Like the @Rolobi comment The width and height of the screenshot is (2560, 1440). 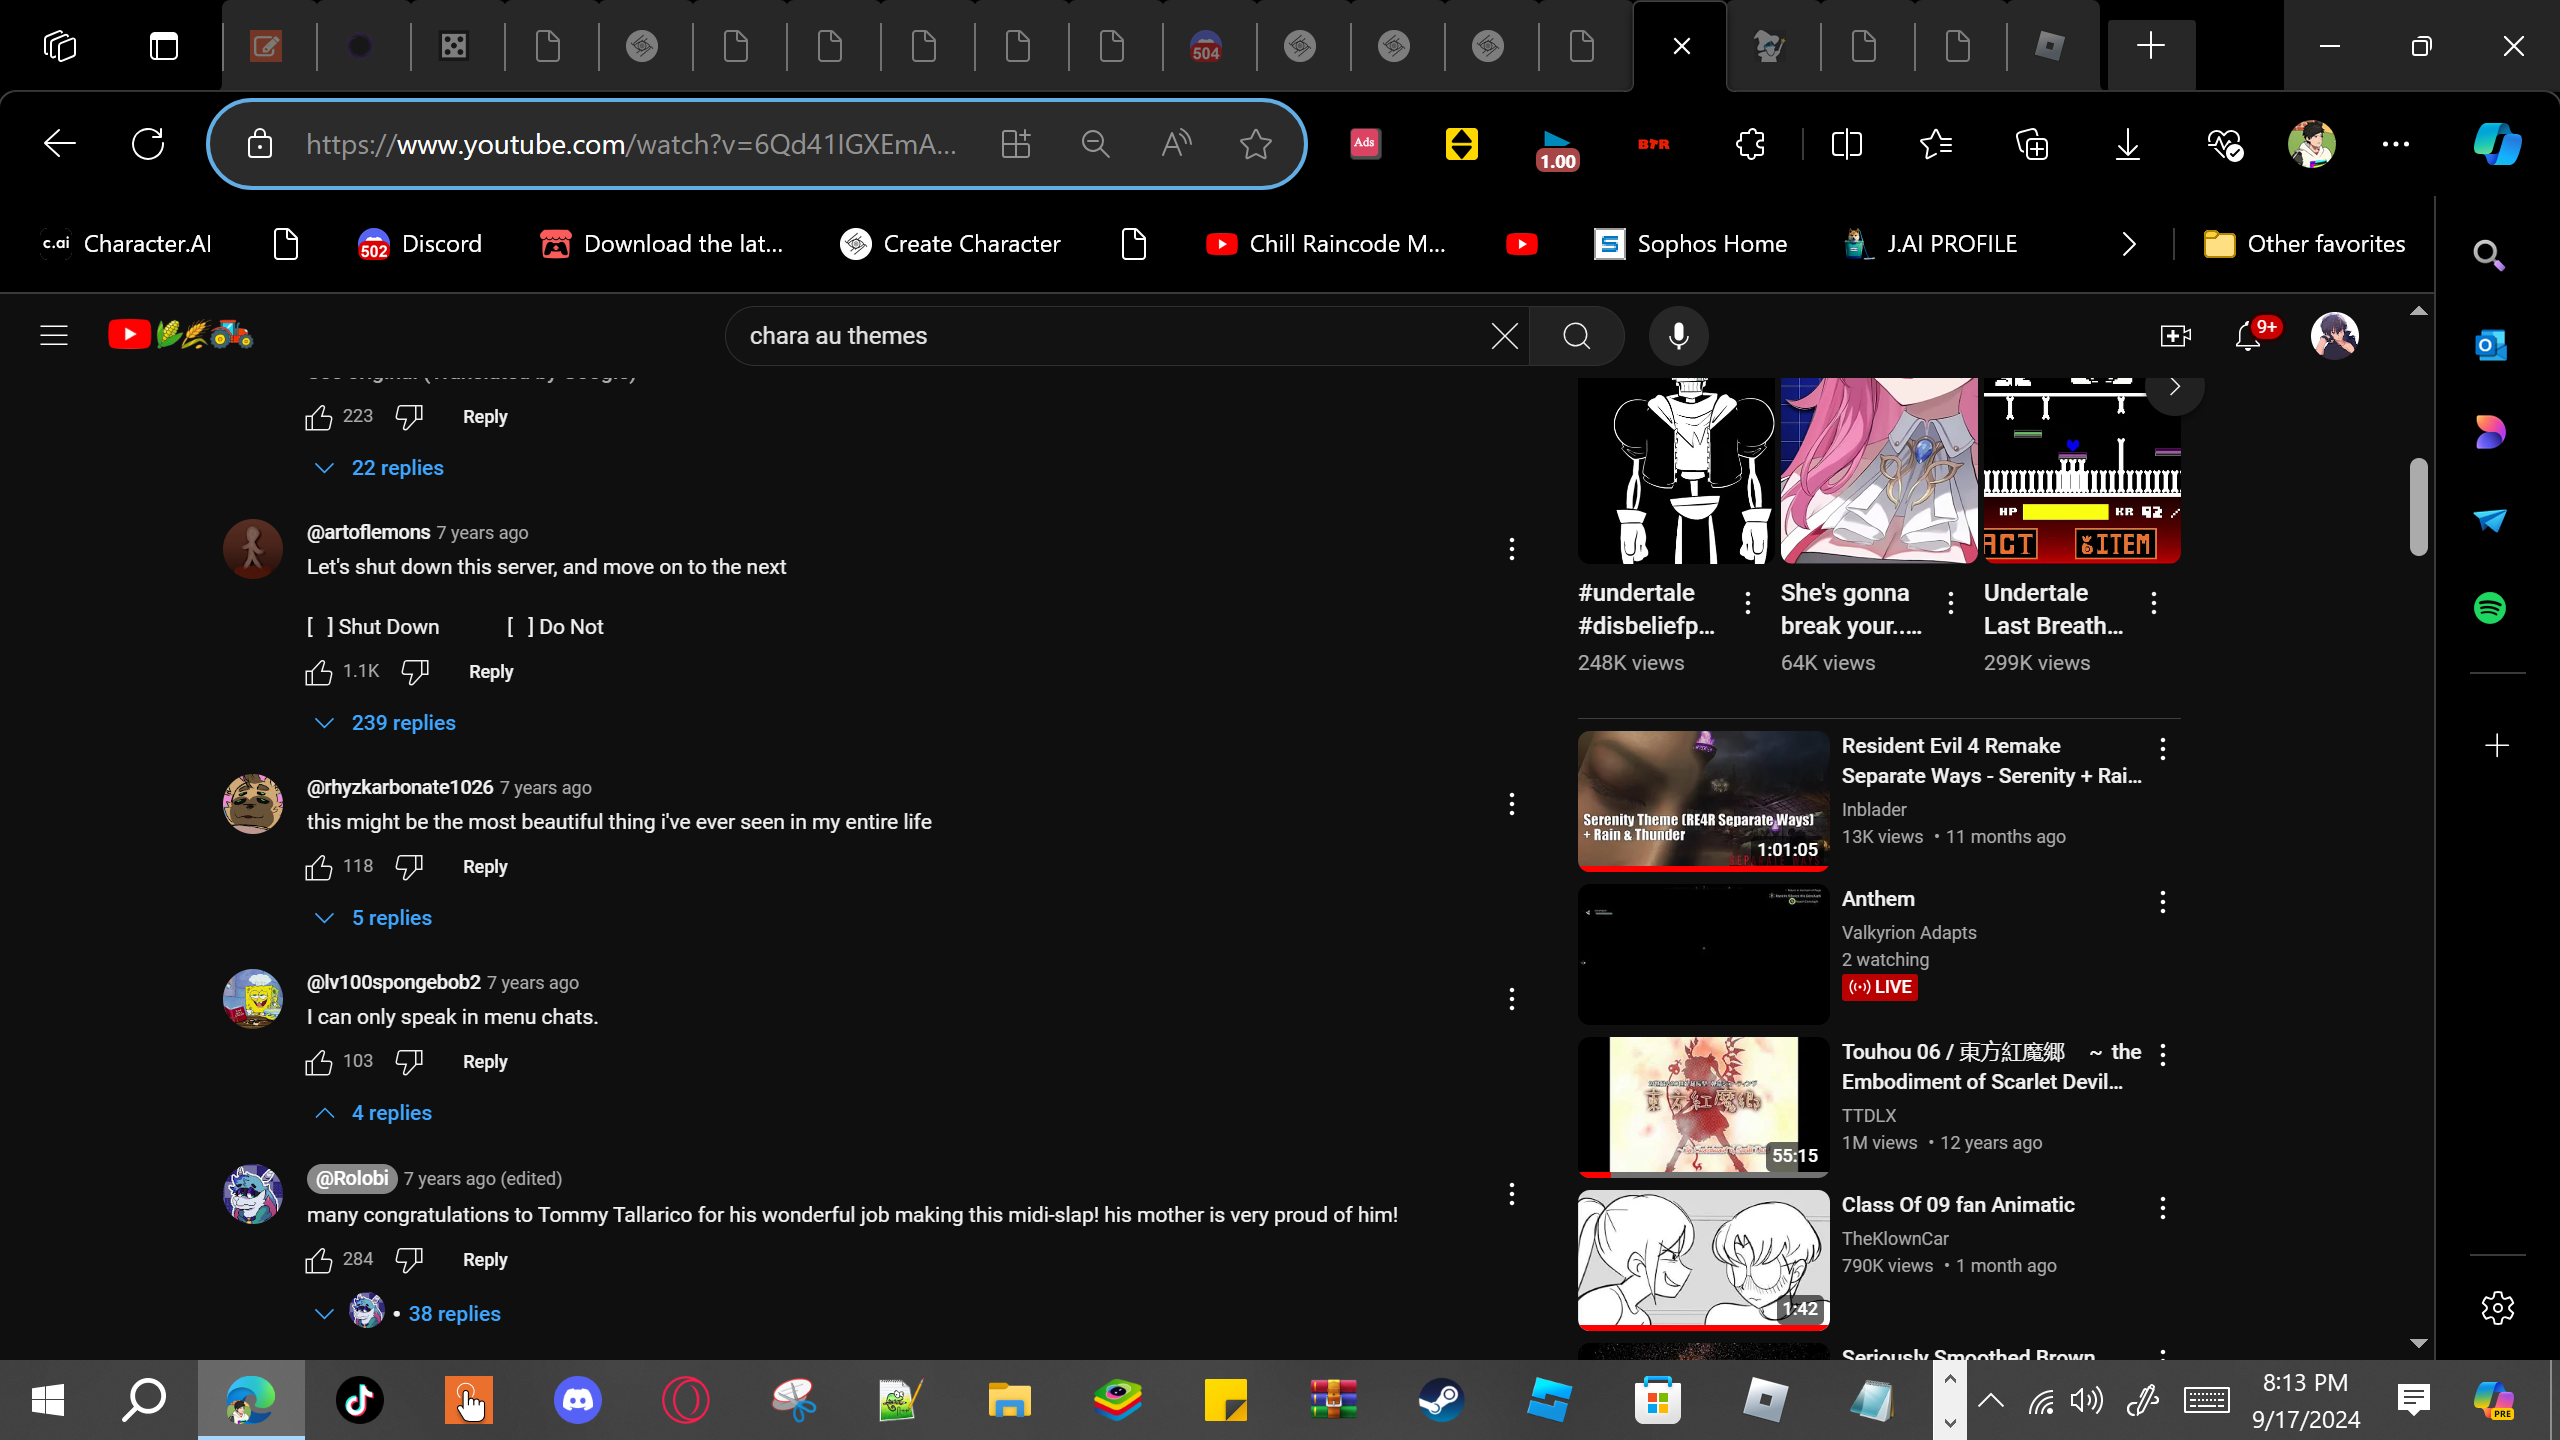click(x=319, y=1260)
